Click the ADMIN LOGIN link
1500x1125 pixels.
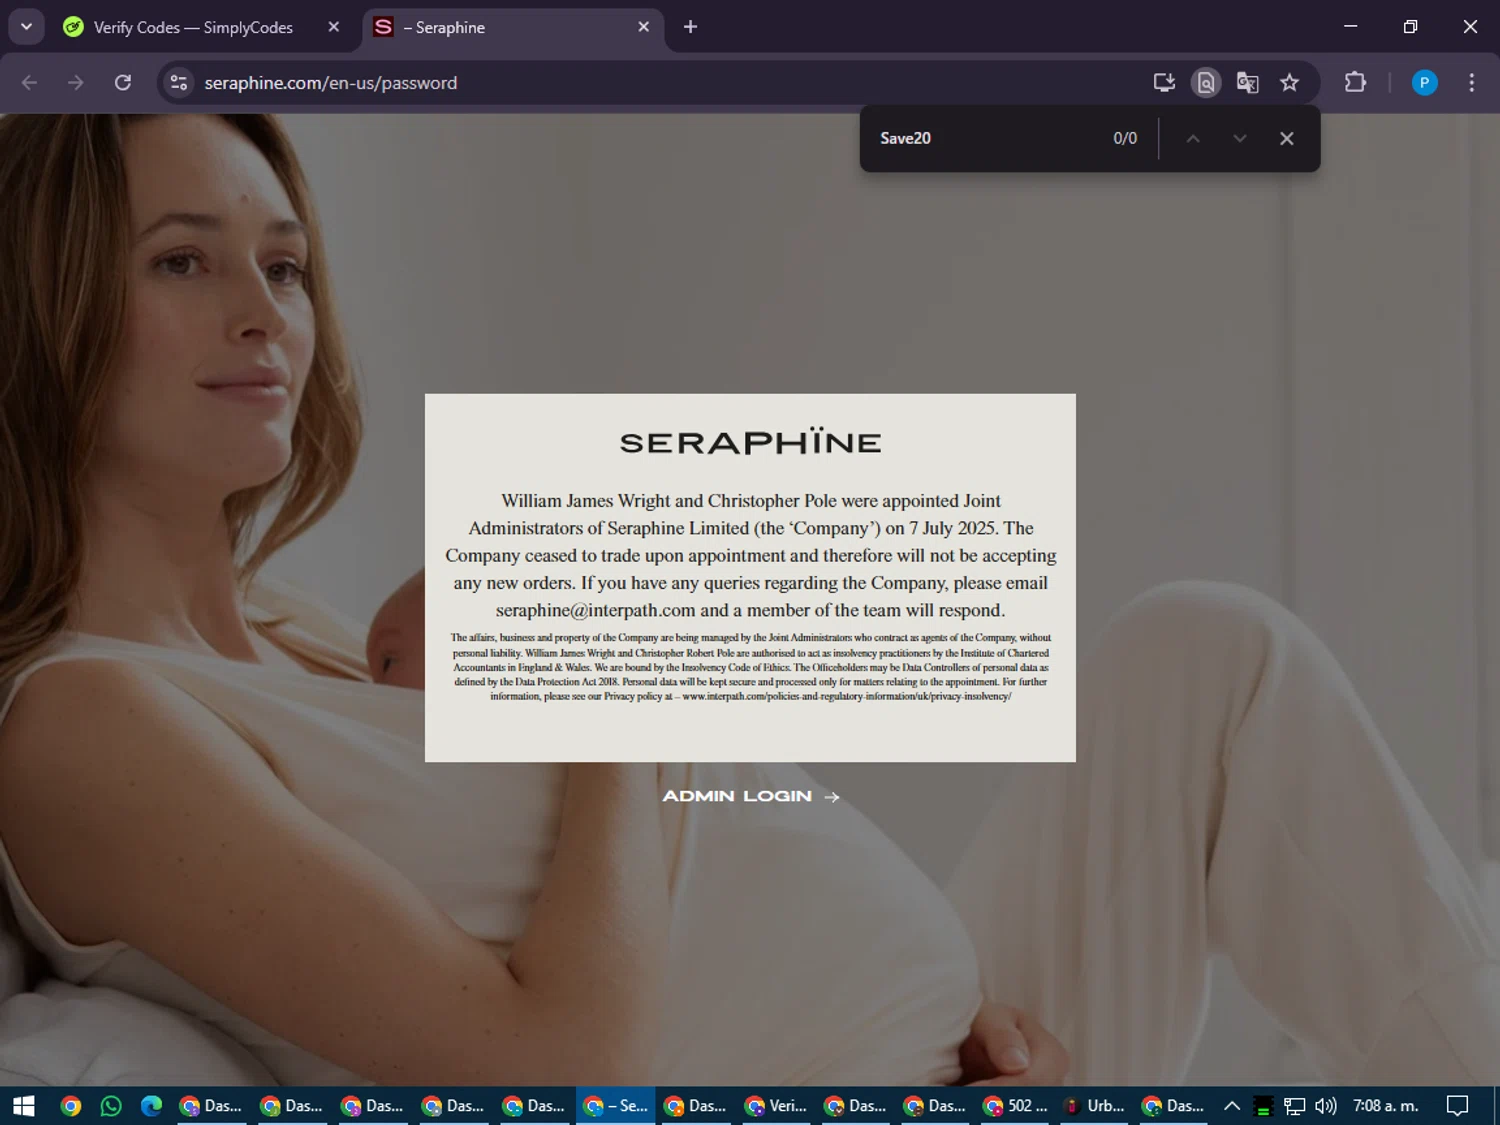tap(750, 796)
